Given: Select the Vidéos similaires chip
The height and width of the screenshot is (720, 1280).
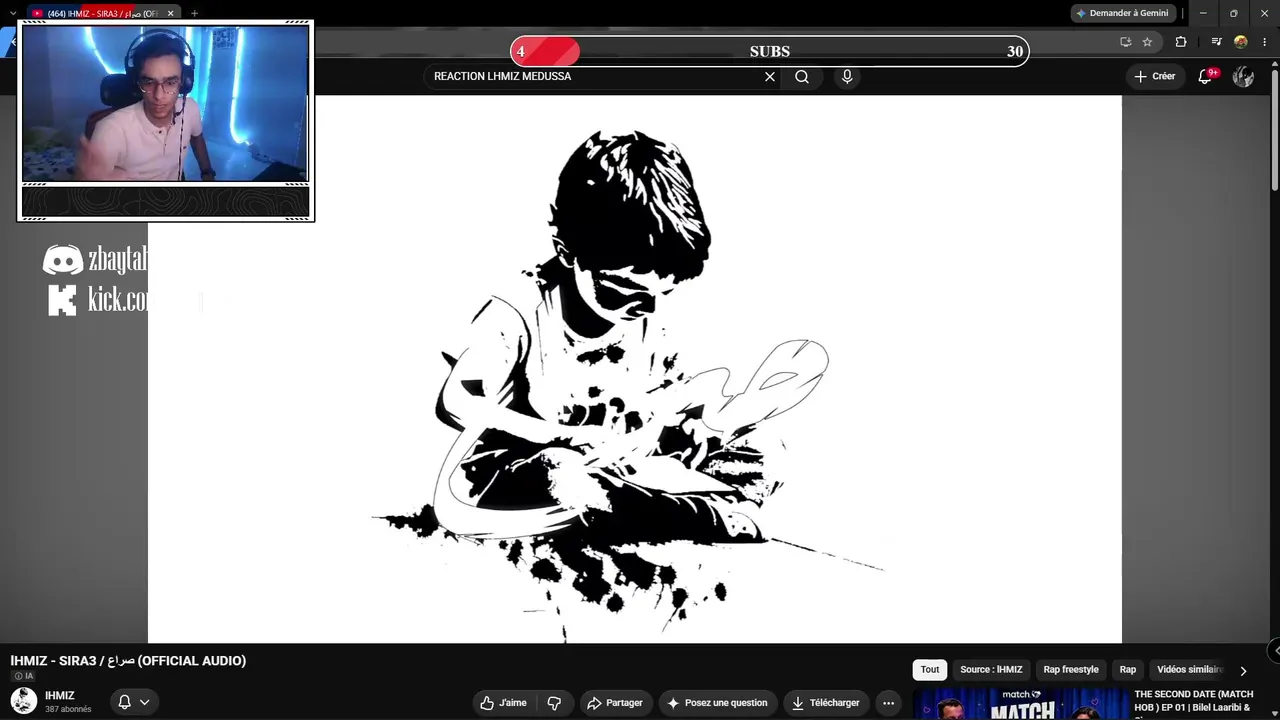Looking at the screenshot, I should tap(1190, 670).
